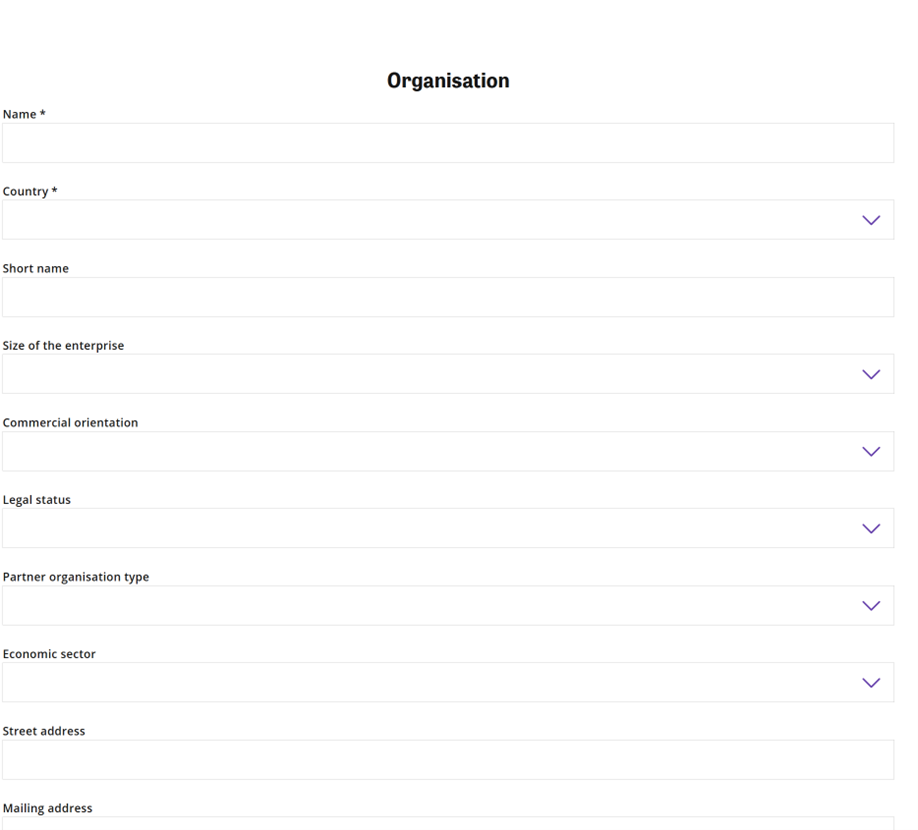Click the chevron arrow in Country field

870,220
